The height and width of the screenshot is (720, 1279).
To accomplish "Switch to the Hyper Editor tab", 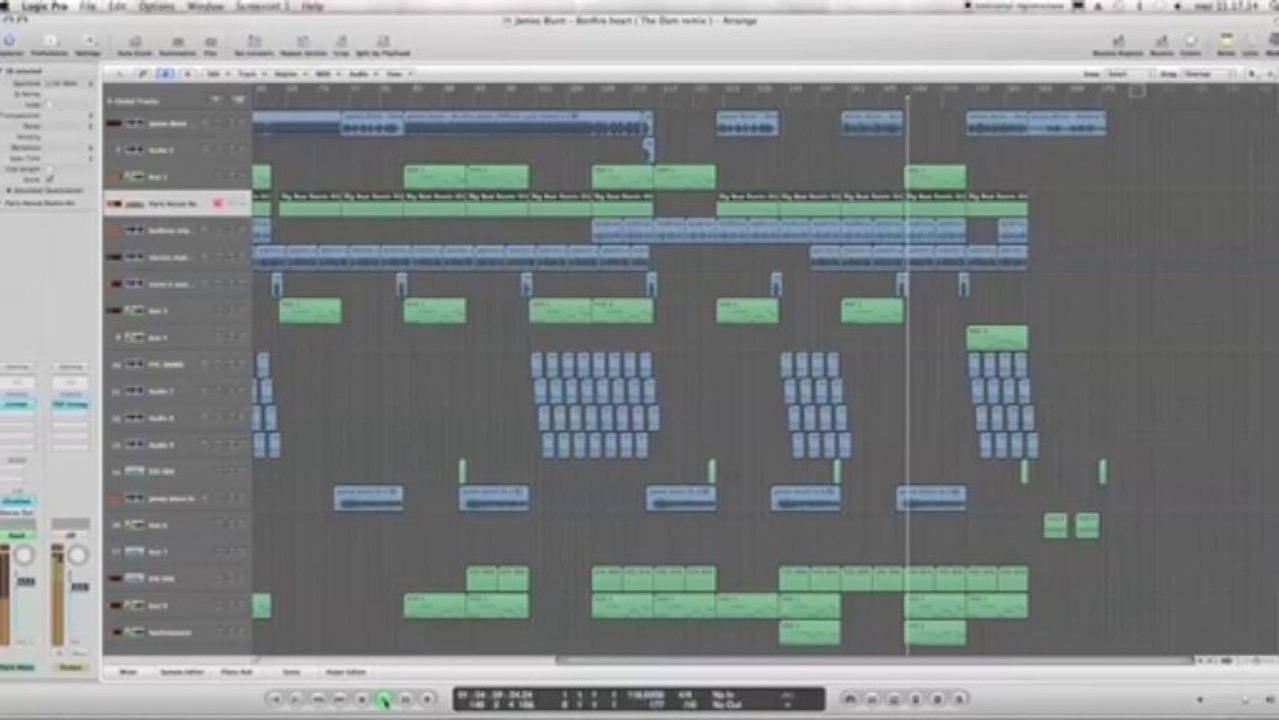I will (345, 672).
